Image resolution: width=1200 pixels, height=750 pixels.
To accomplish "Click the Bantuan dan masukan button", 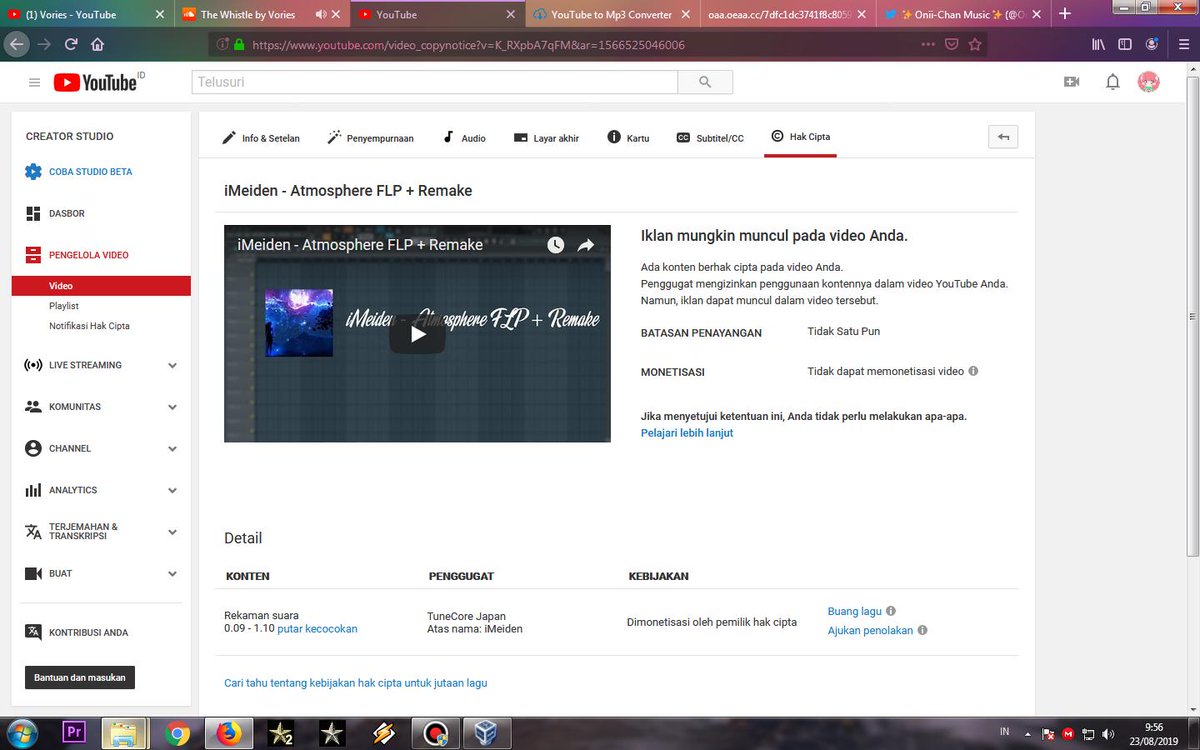I will pos(80,677).
